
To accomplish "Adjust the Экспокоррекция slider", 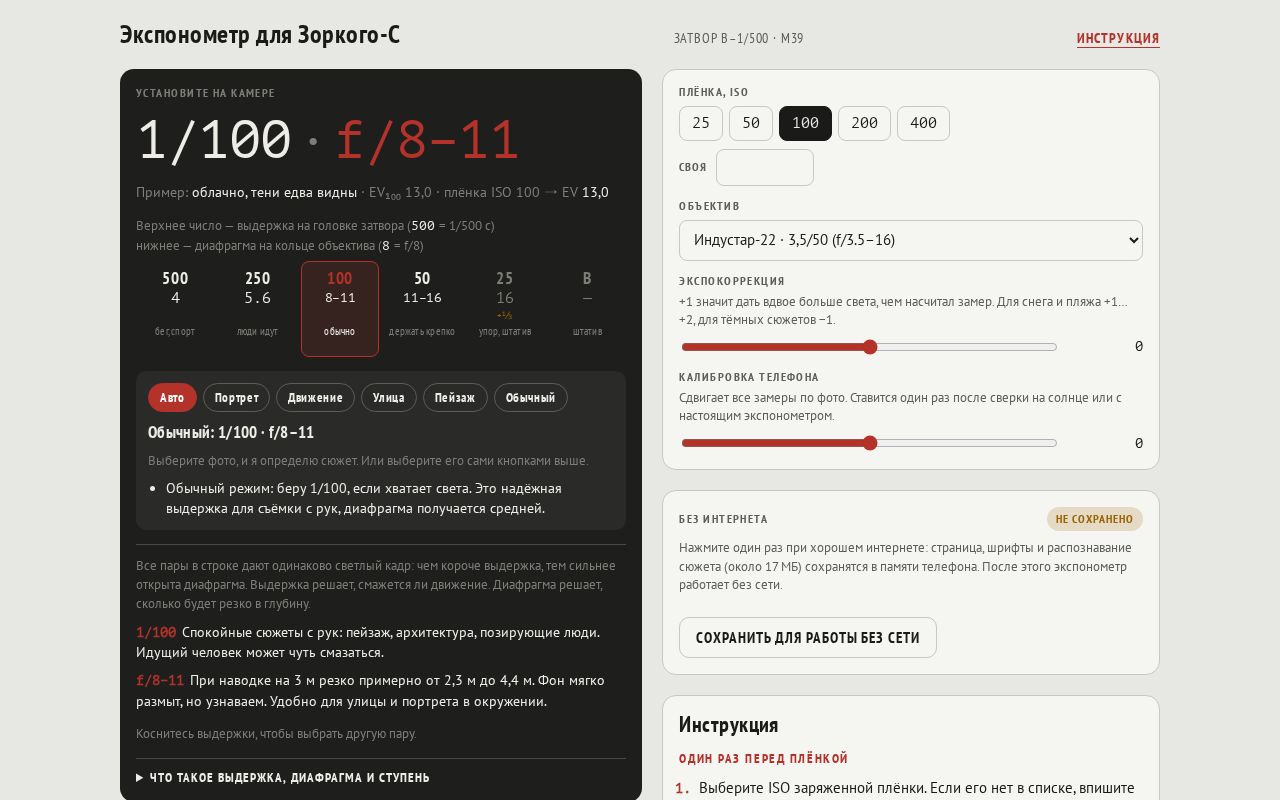I will tap(869, 347).
